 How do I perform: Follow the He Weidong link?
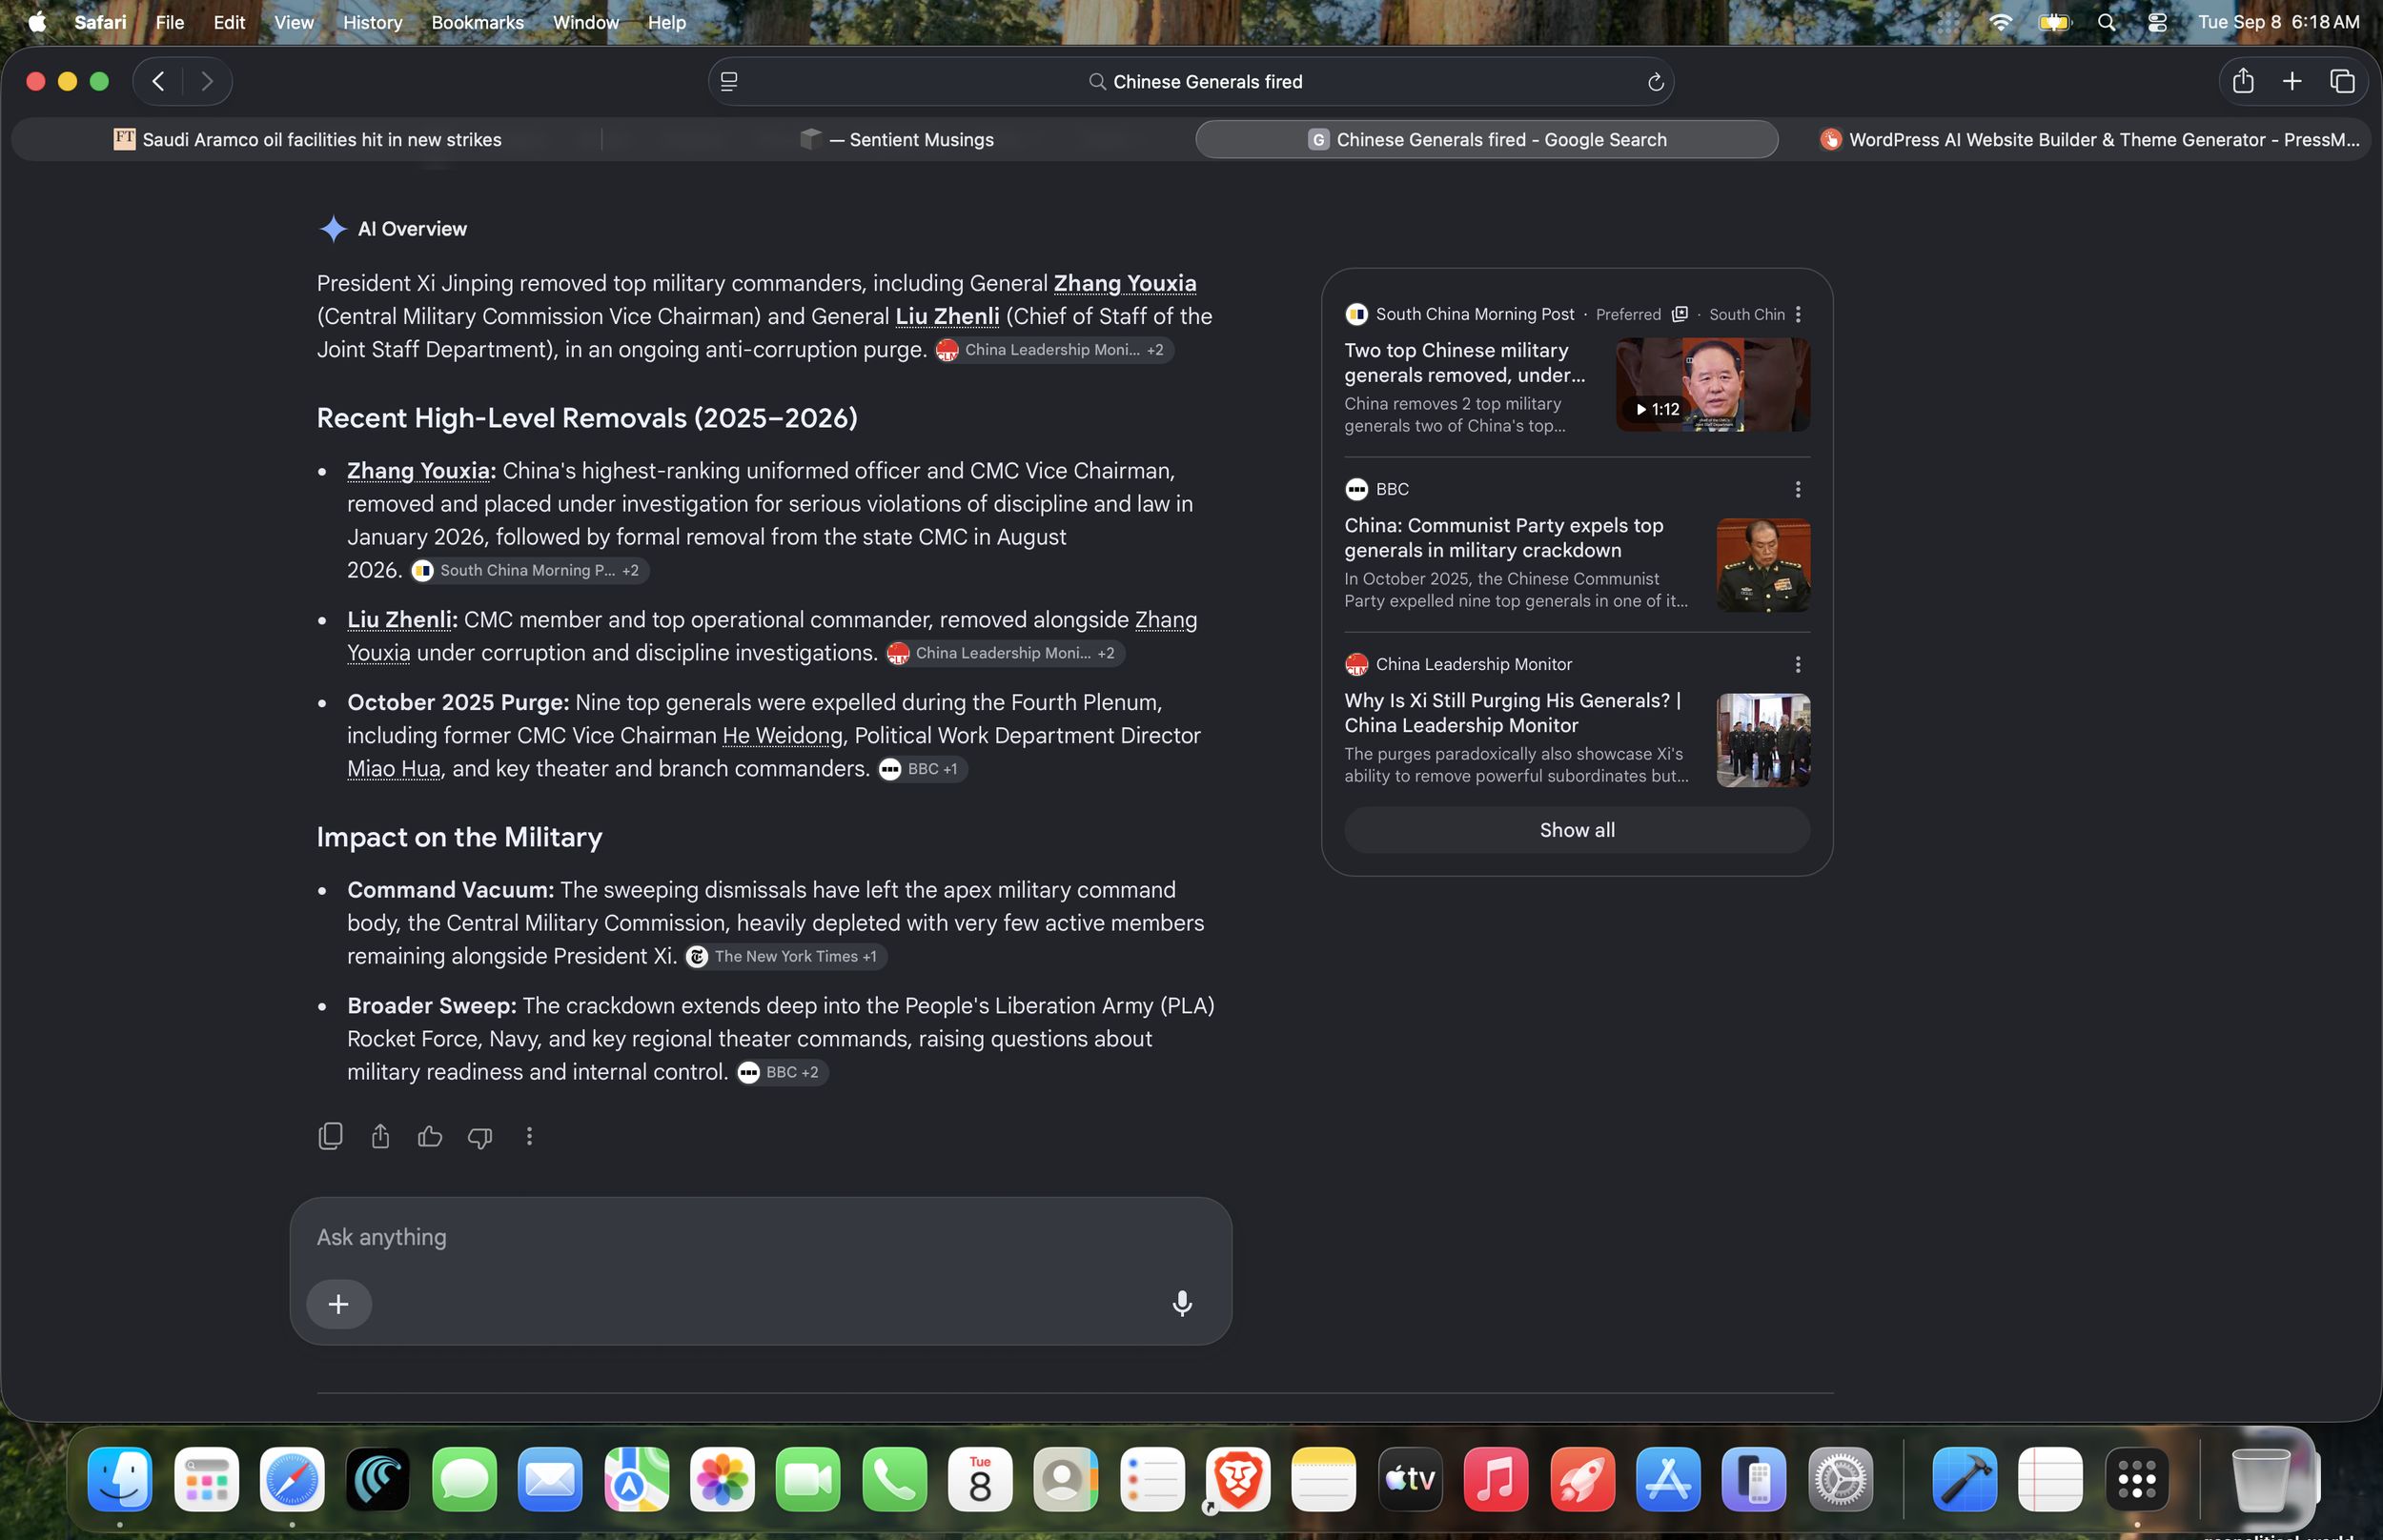pos(782,736)
